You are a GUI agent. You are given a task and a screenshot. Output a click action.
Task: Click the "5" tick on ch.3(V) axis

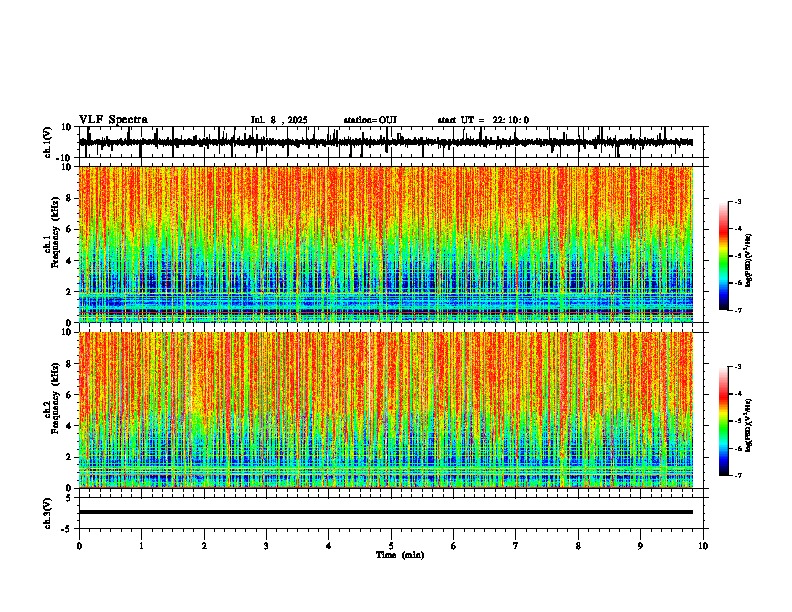[70, 498]
